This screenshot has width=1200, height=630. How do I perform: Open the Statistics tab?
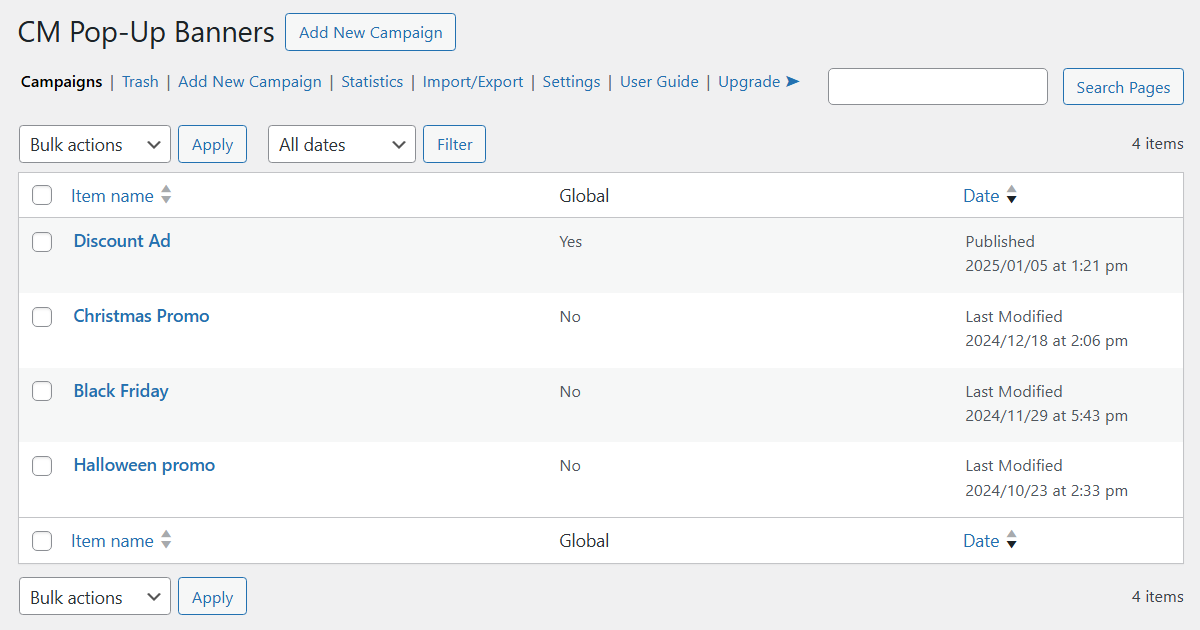pyautogui.click(x=372, y=82)
